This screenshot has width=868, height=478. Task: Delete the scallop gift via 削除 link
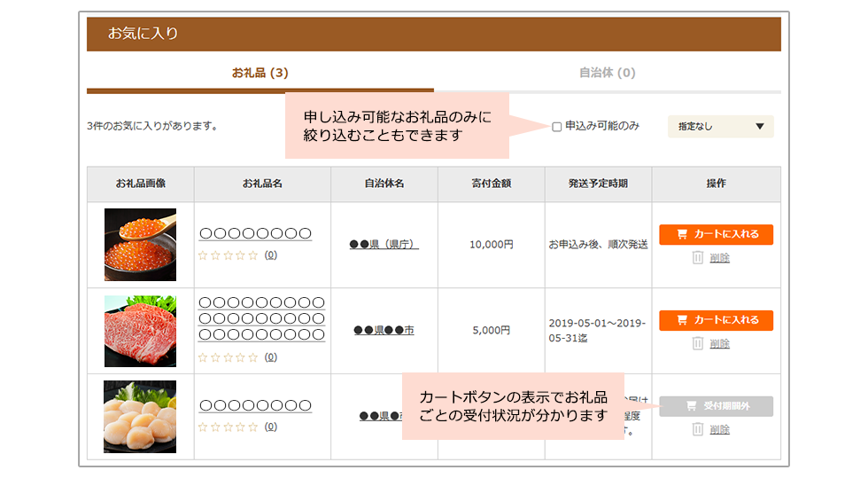pyautogui.click(x=720, y=430)
